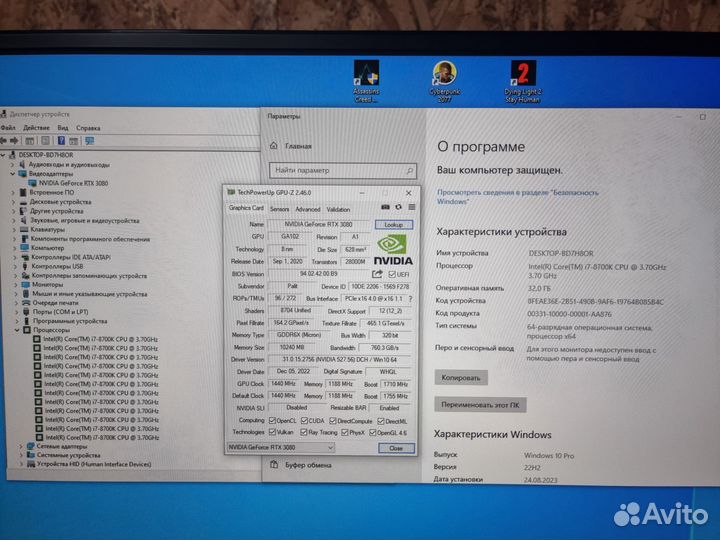Click the GPU-Z screenshot camera icon
The width and height of the screenshot is (720, 540).
click(x=385, y=208)
